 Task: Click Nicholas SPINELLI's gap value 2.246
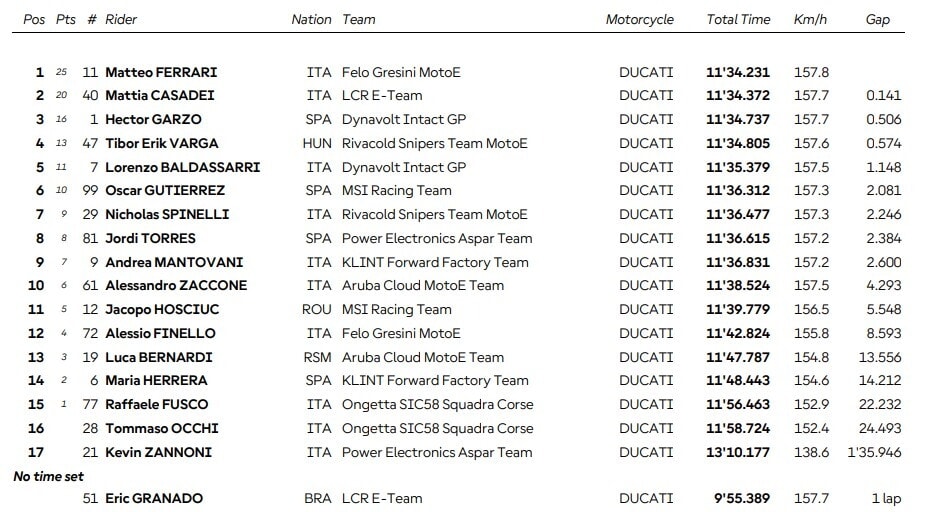pos(883,214)
